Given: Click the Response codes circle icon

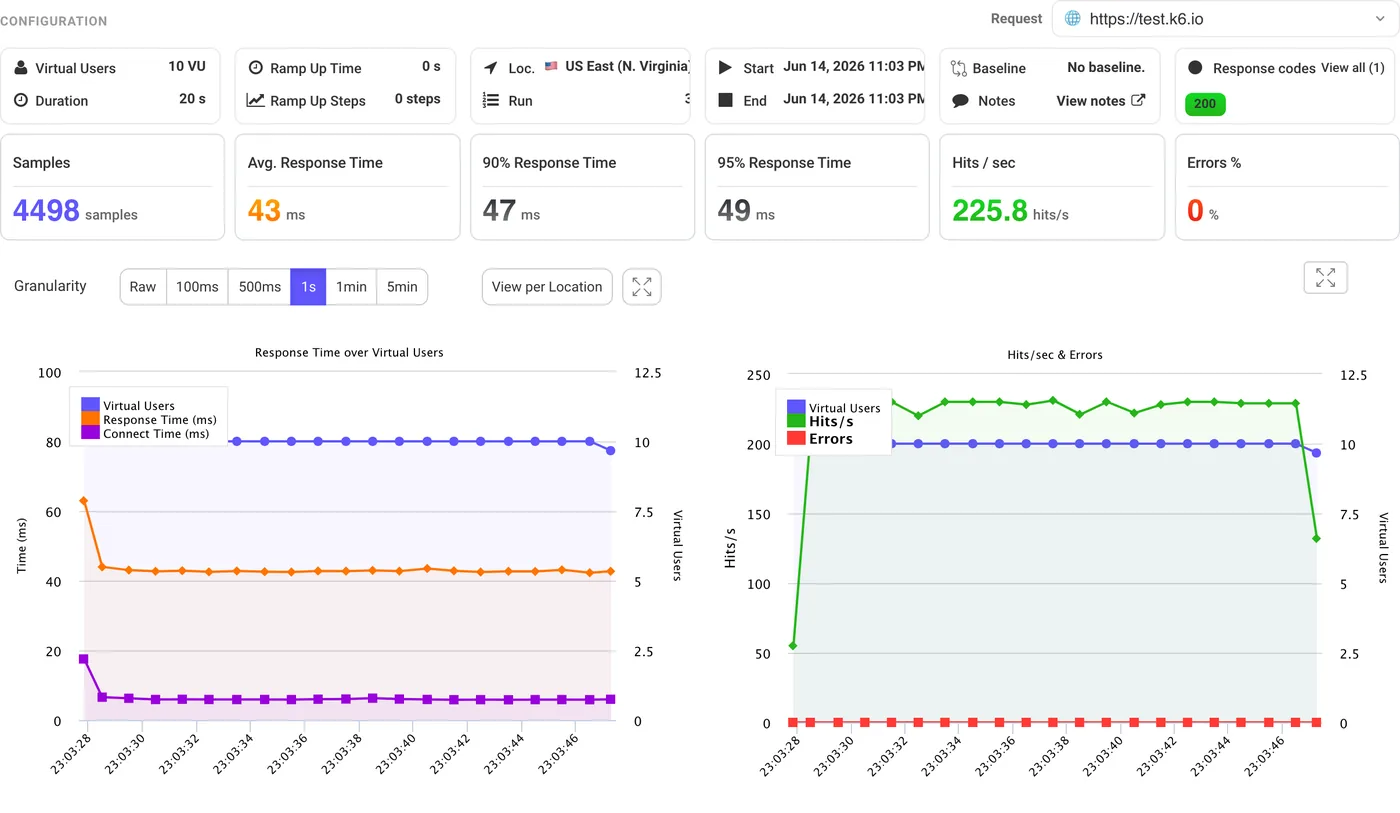Looking at the screenshot, I should [x=1194, y=68].
